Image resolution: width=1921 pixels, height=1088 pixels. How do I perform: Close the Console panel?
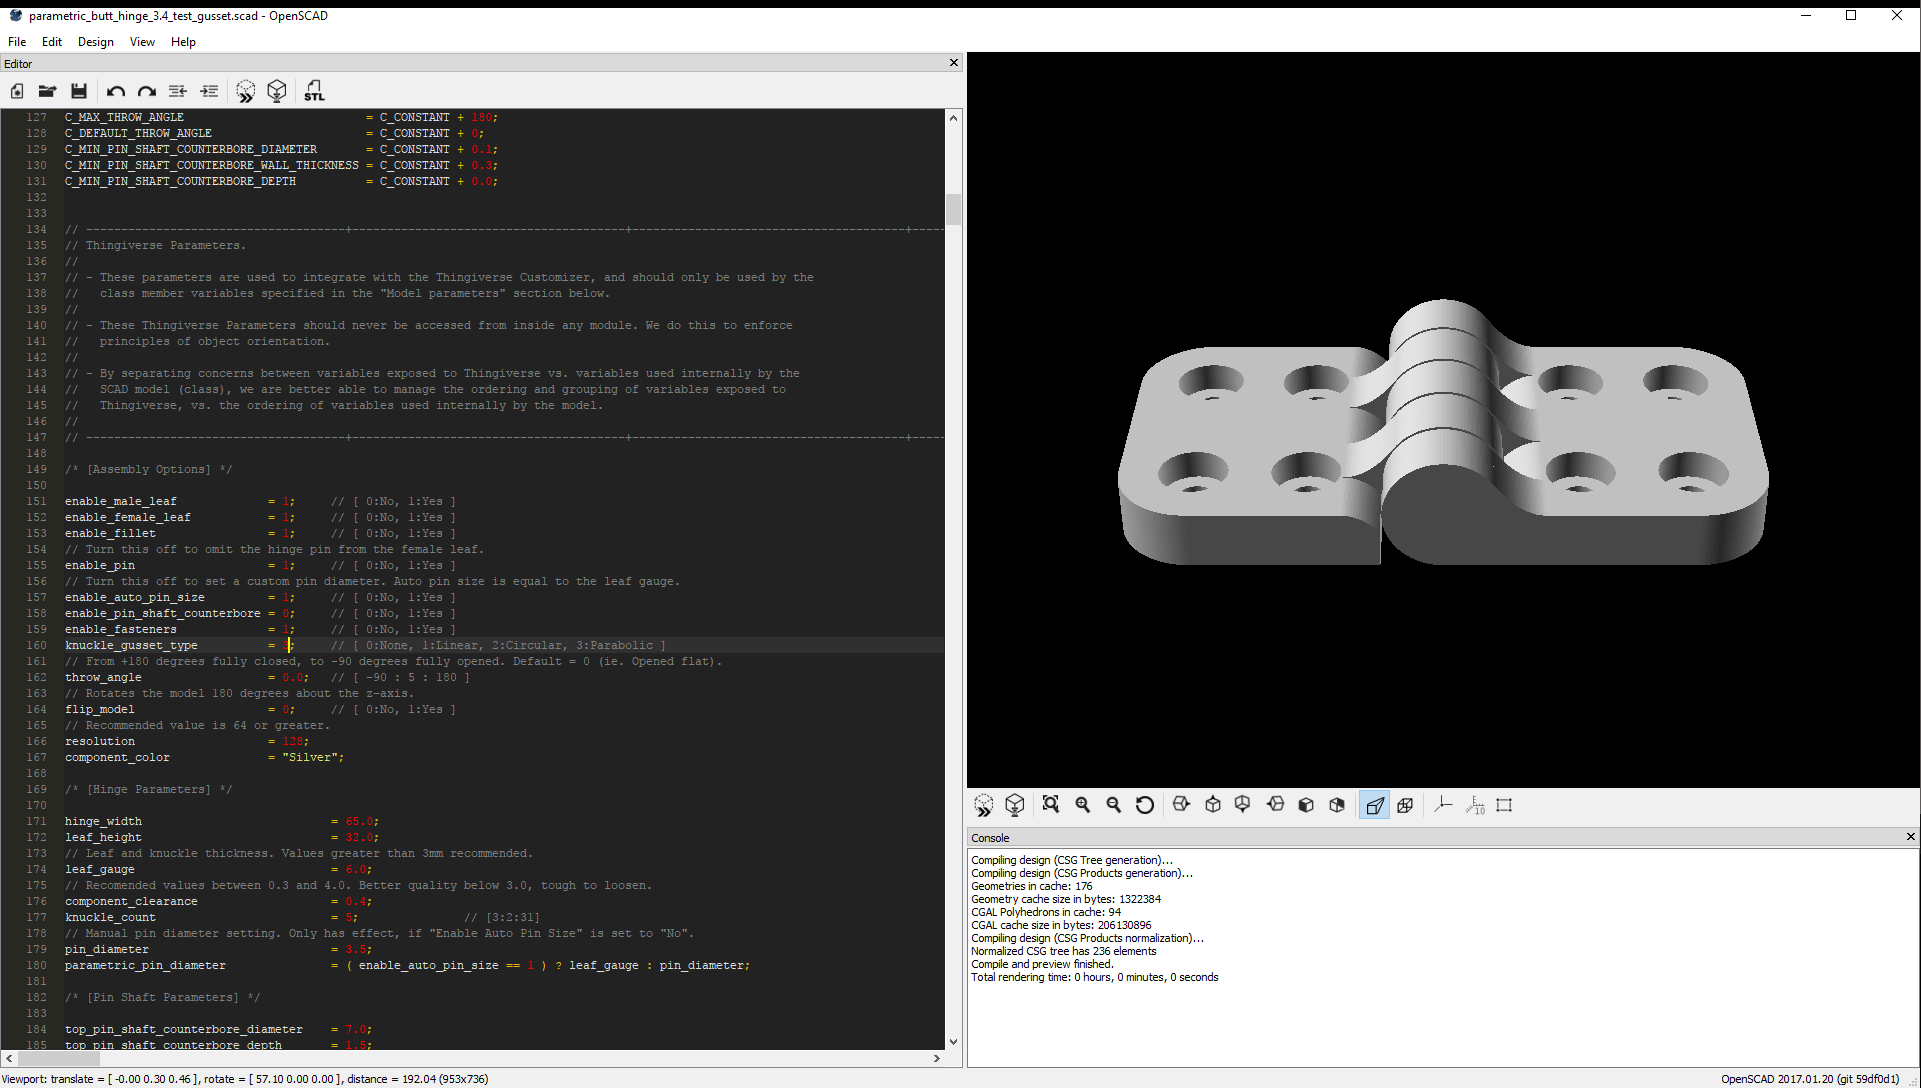1910,837
